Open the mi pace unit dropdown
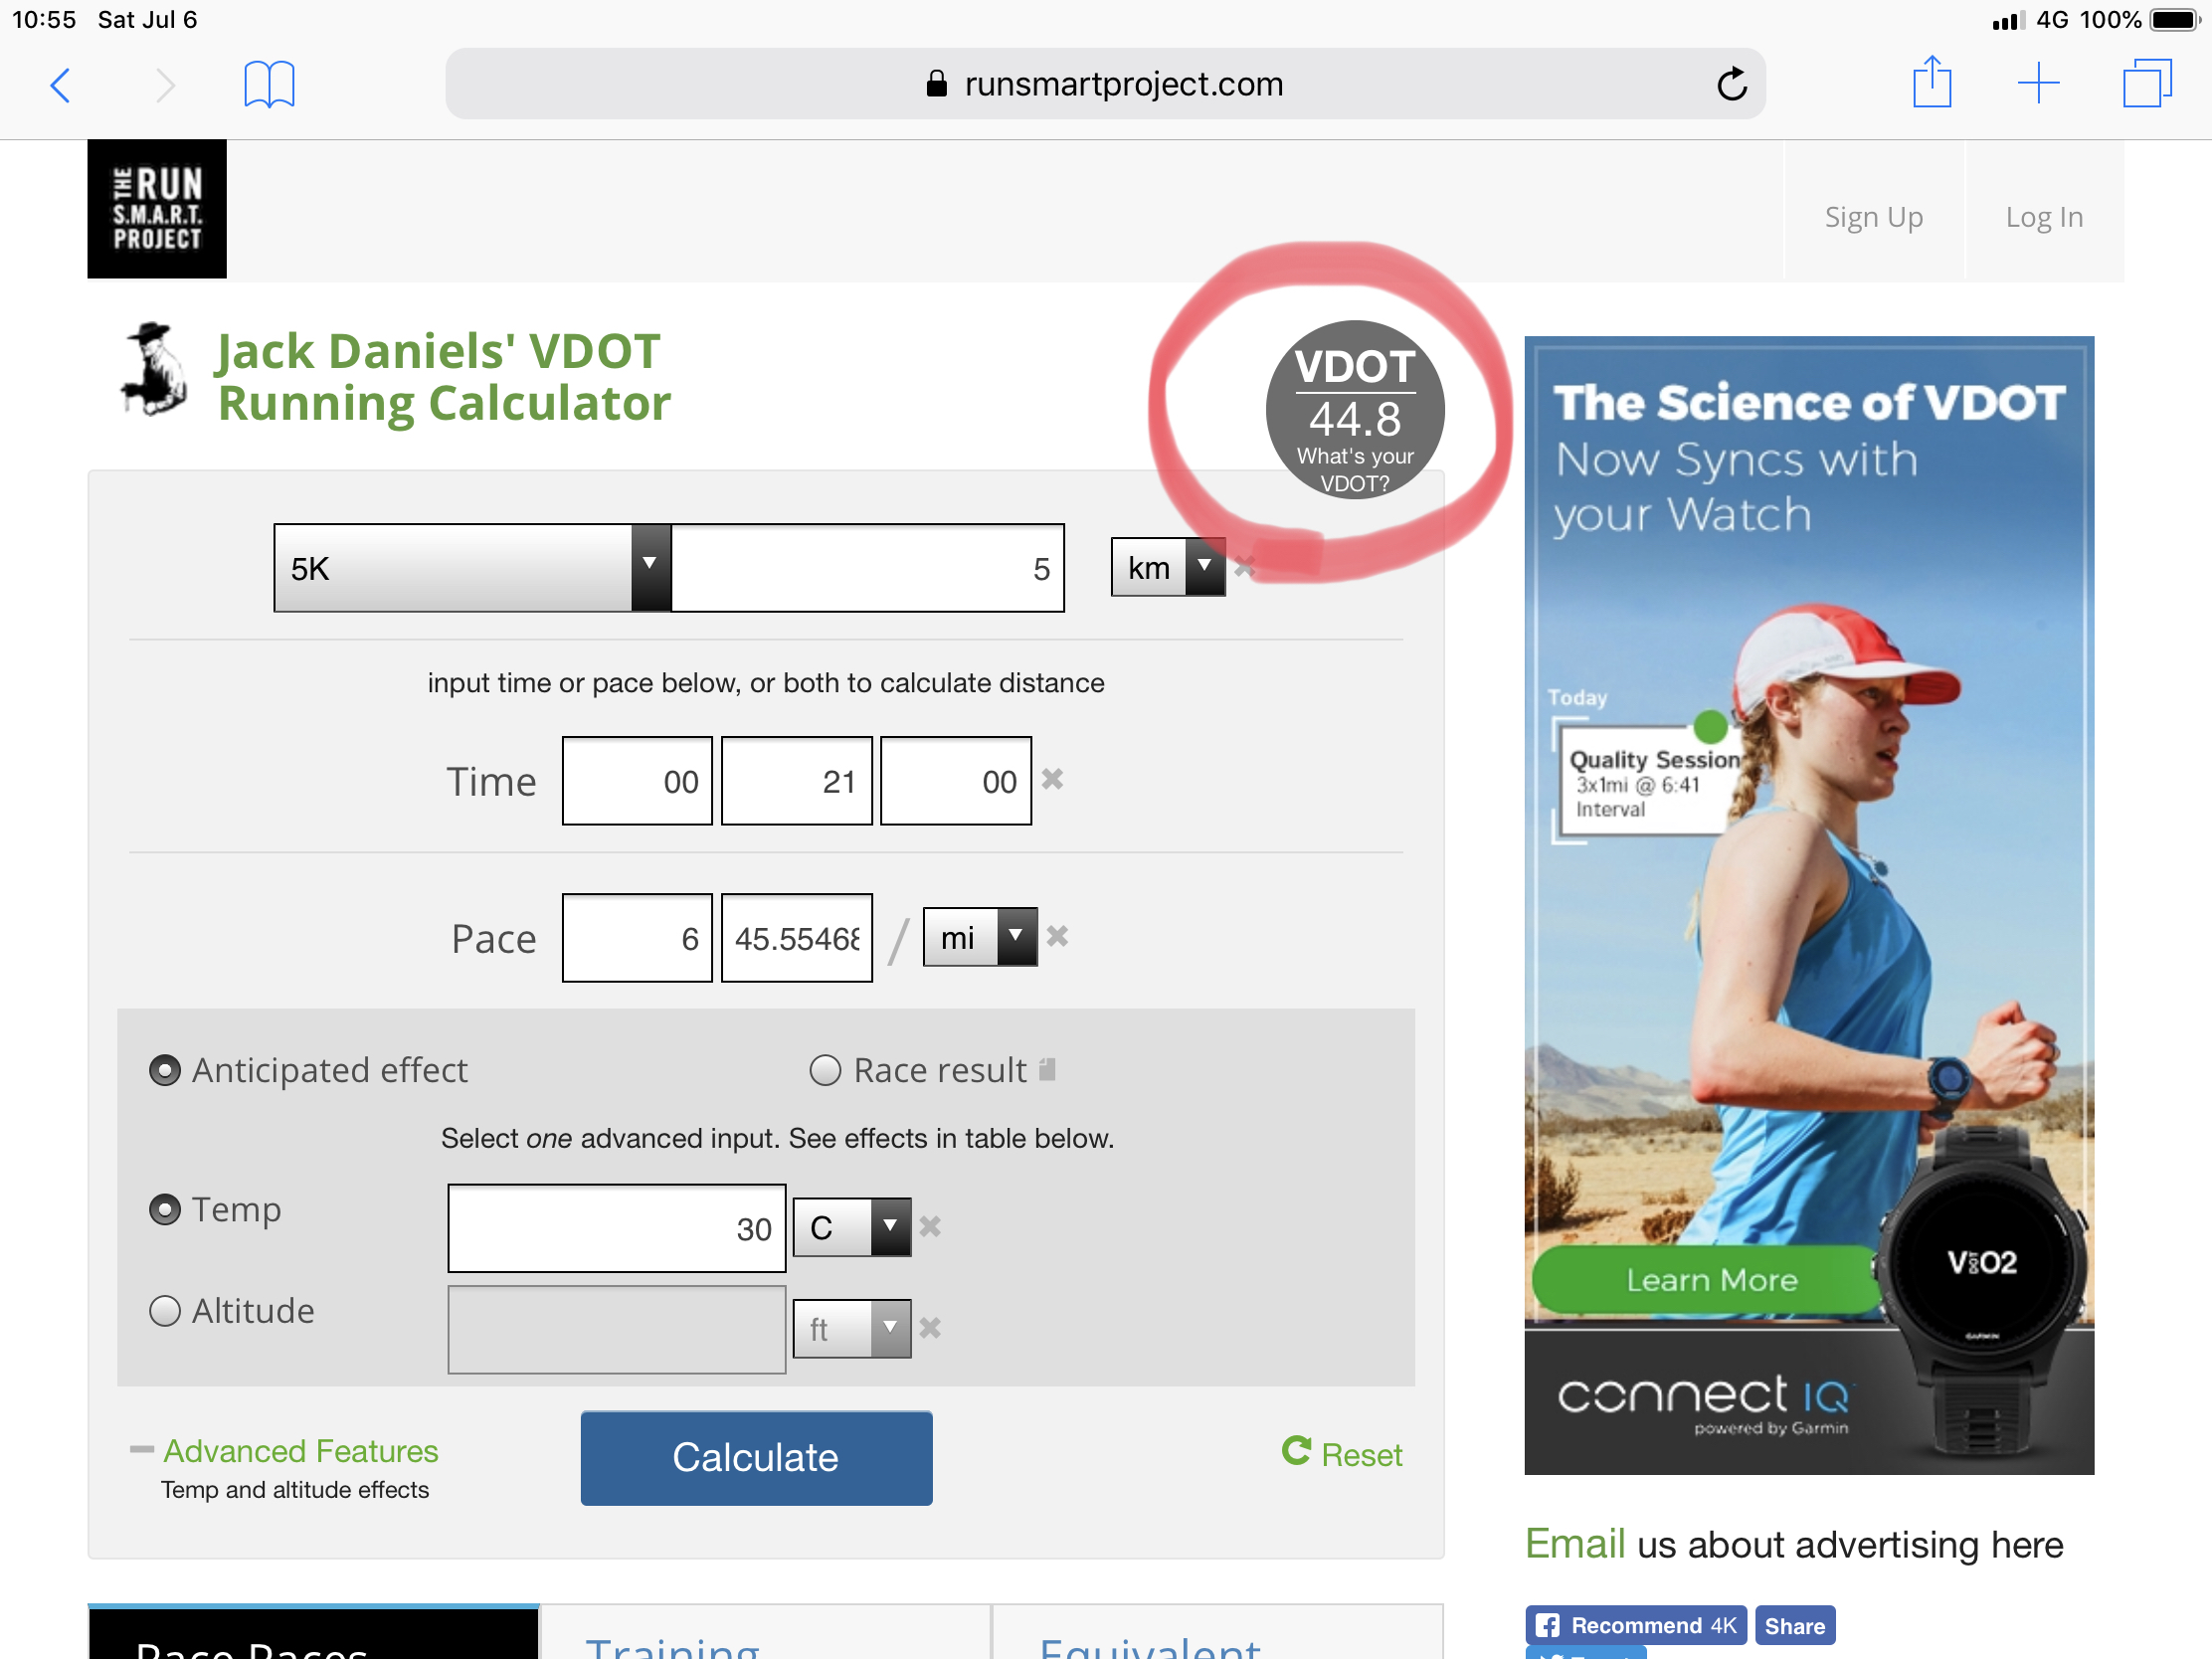Image resolution: width=2212 pixels, height=1659 pixels. coord(980,937)
